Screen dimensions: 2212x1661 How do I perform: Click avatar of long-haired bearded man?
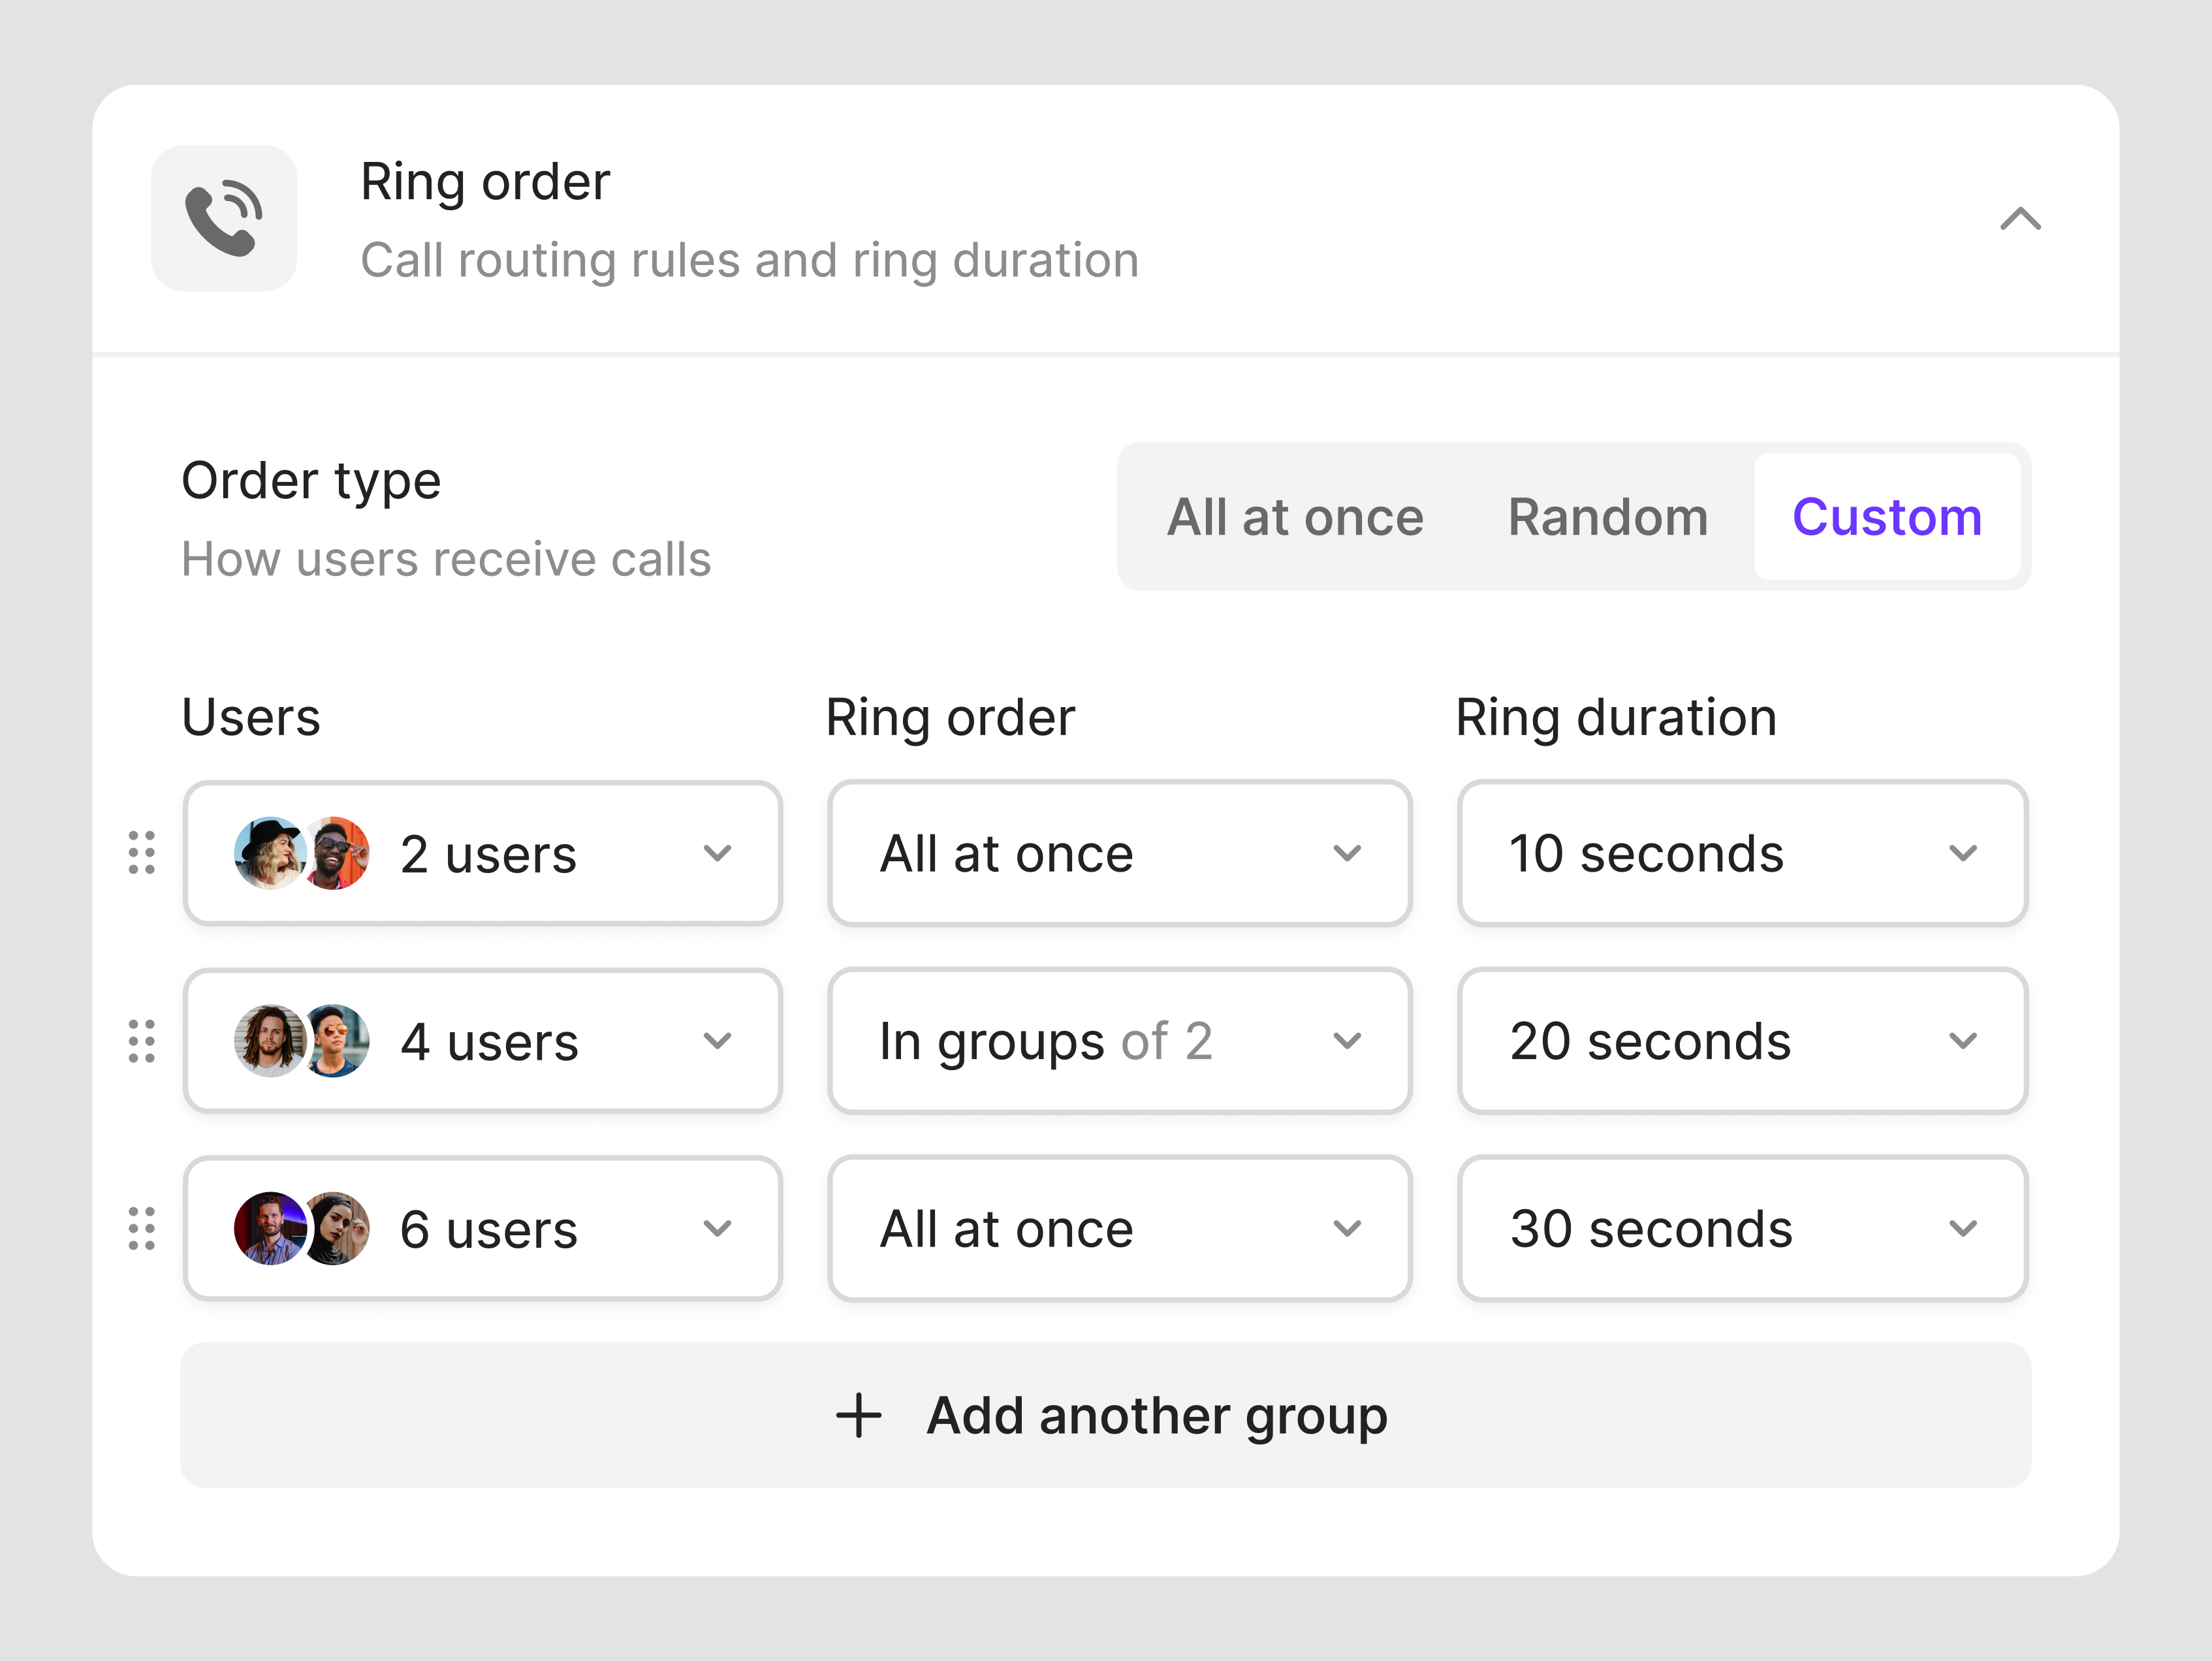268,1041
